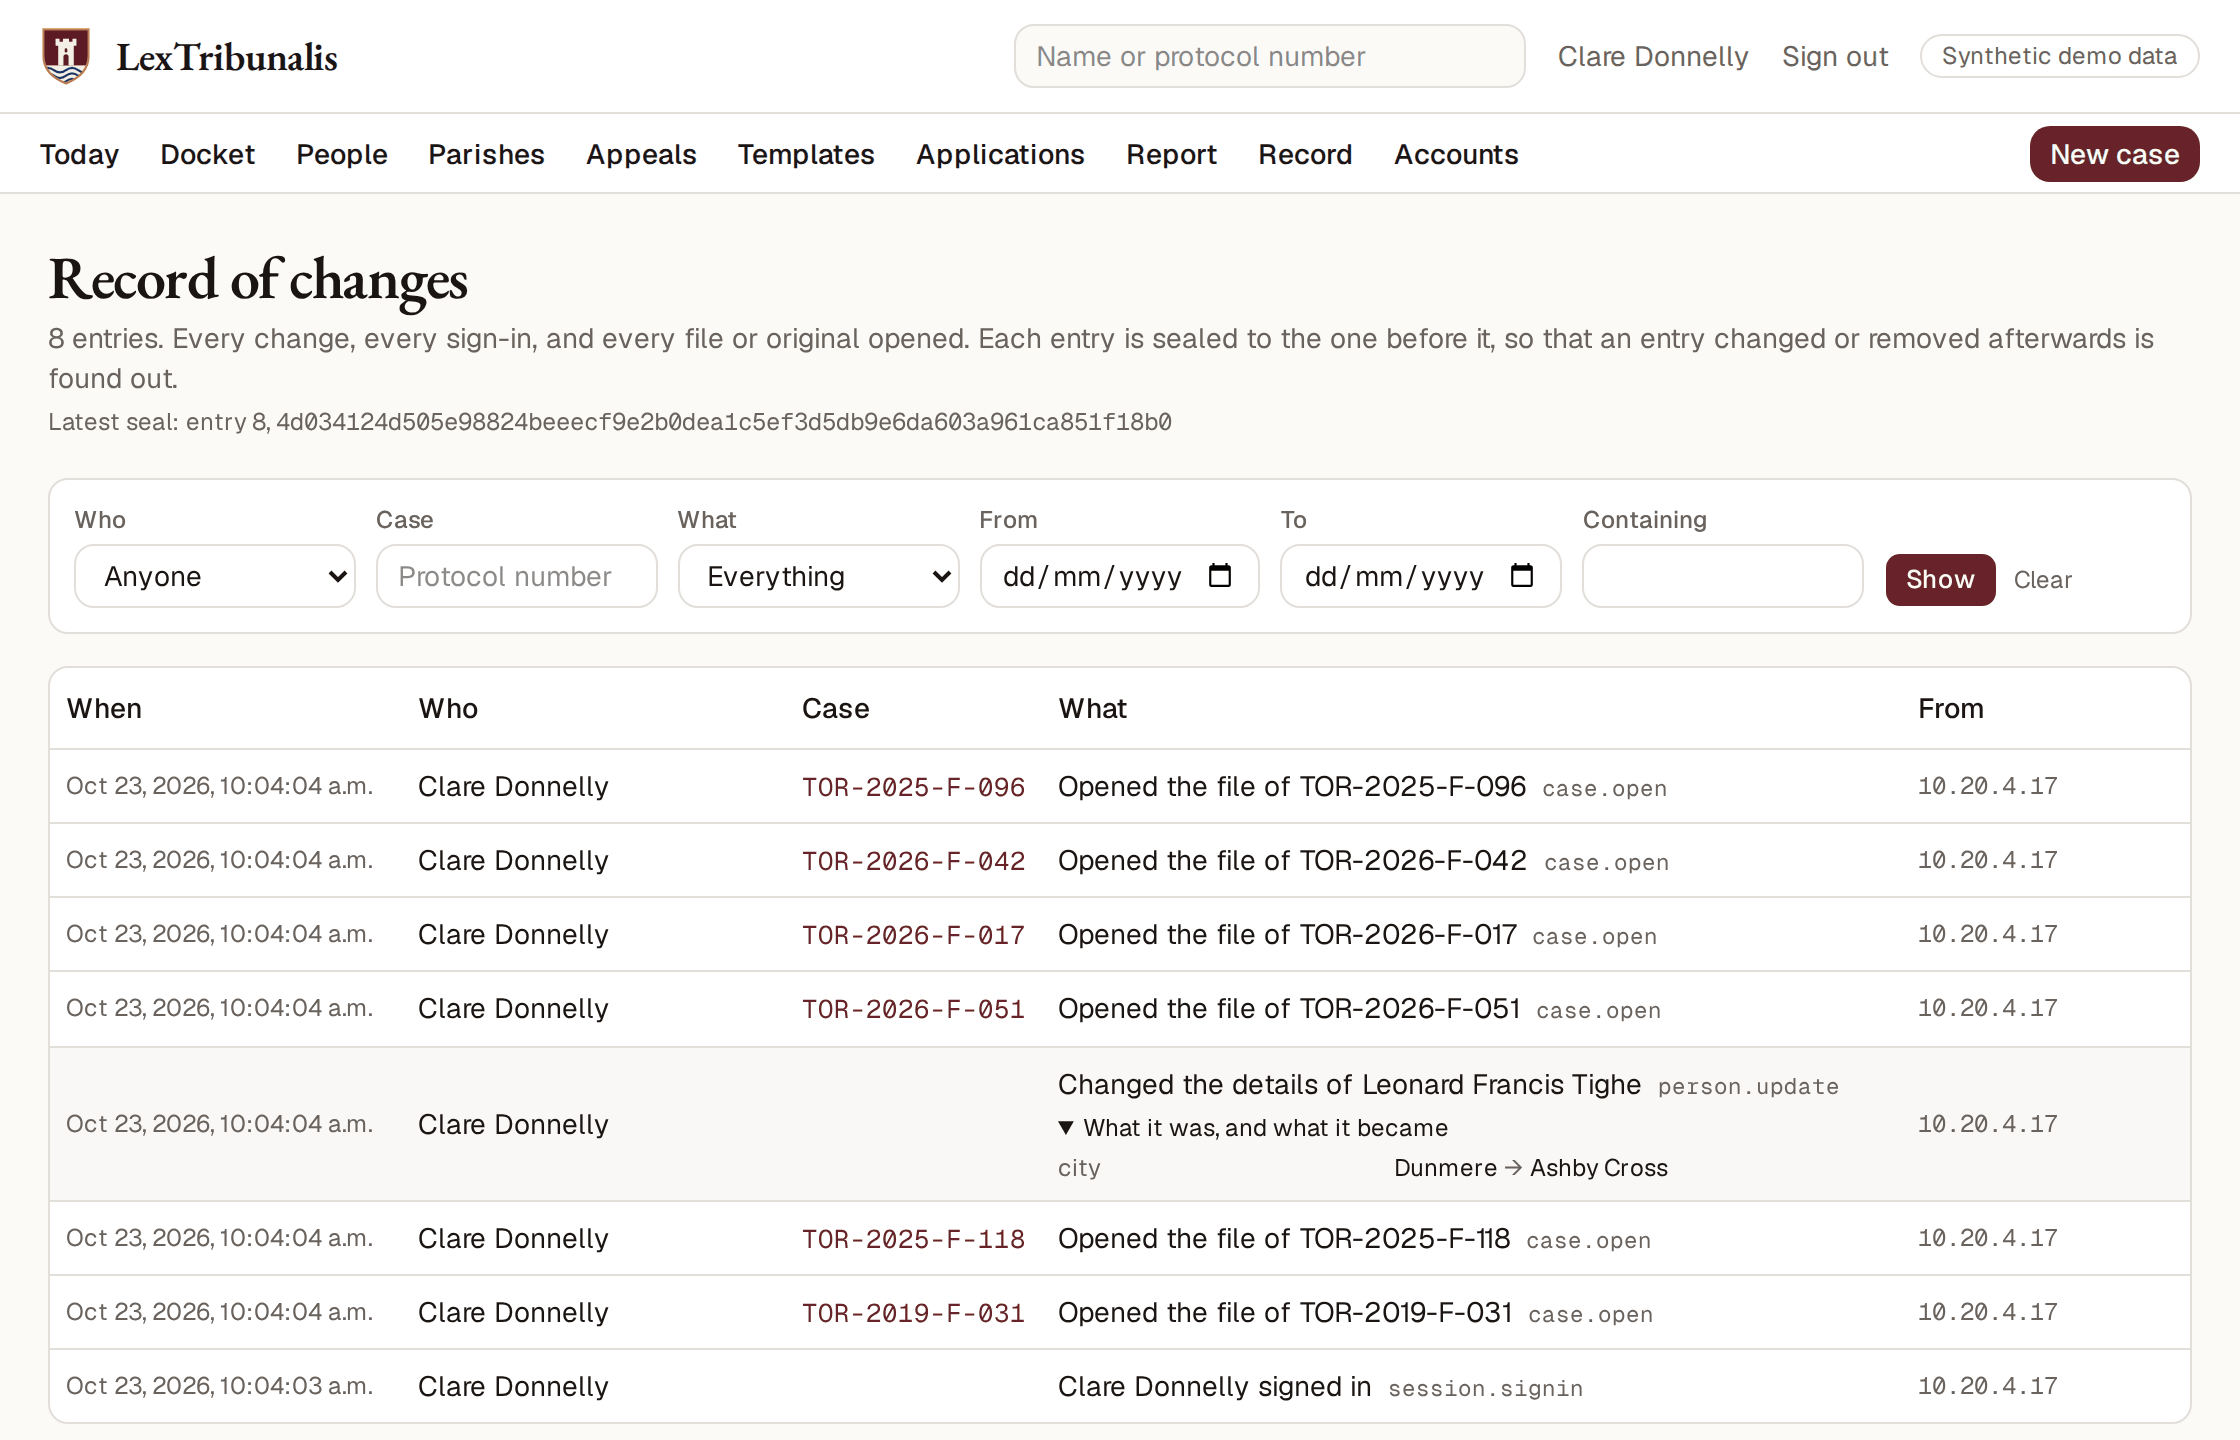The image size is (2240, 1440).
Task: Click the New case button
Action: coord(2114,154)
